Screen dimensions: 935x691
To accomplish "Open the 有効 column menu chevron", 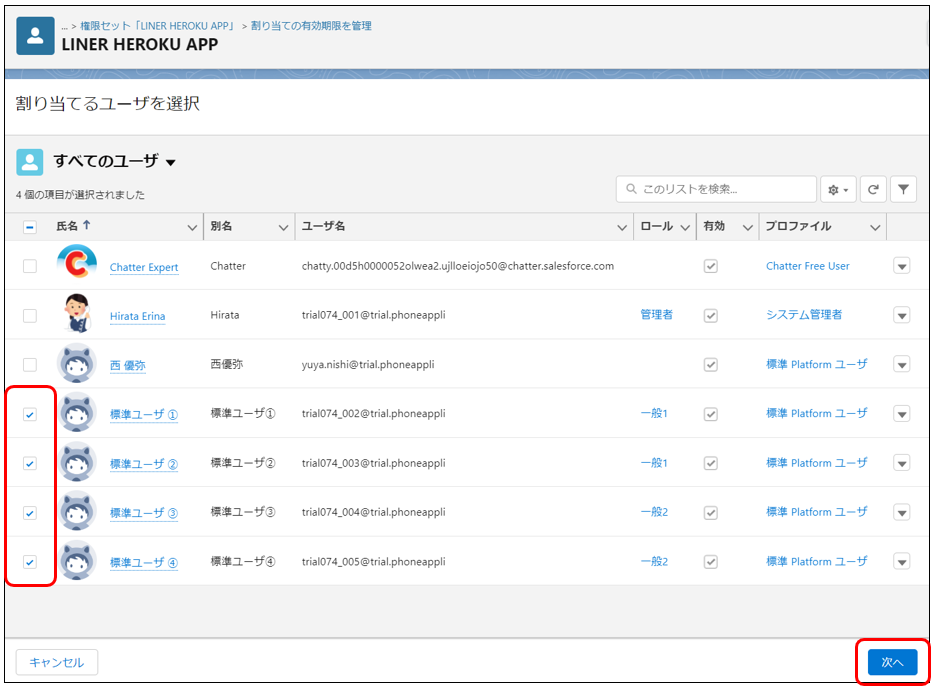I will click(748, 228).
